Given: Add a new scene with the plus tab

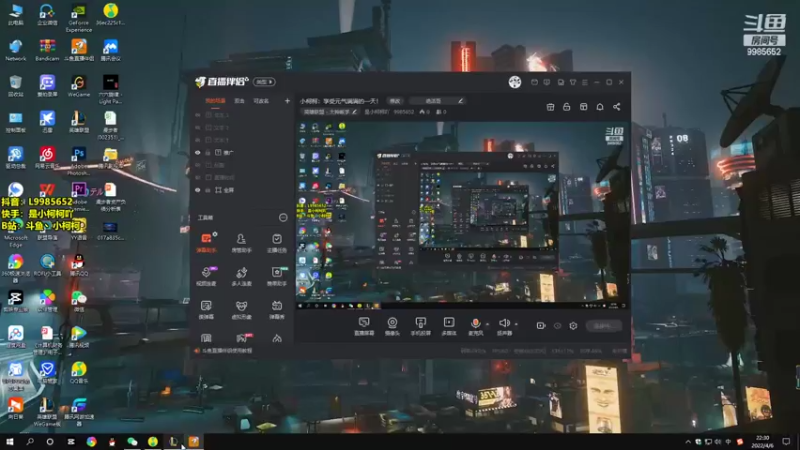Looking at the screenshot, I should pyautogui.click(x=287, y=101).
